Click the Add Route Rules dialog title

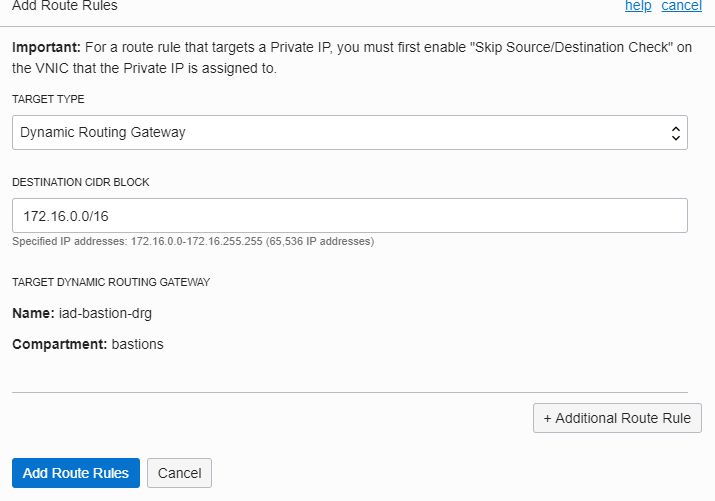64,6
